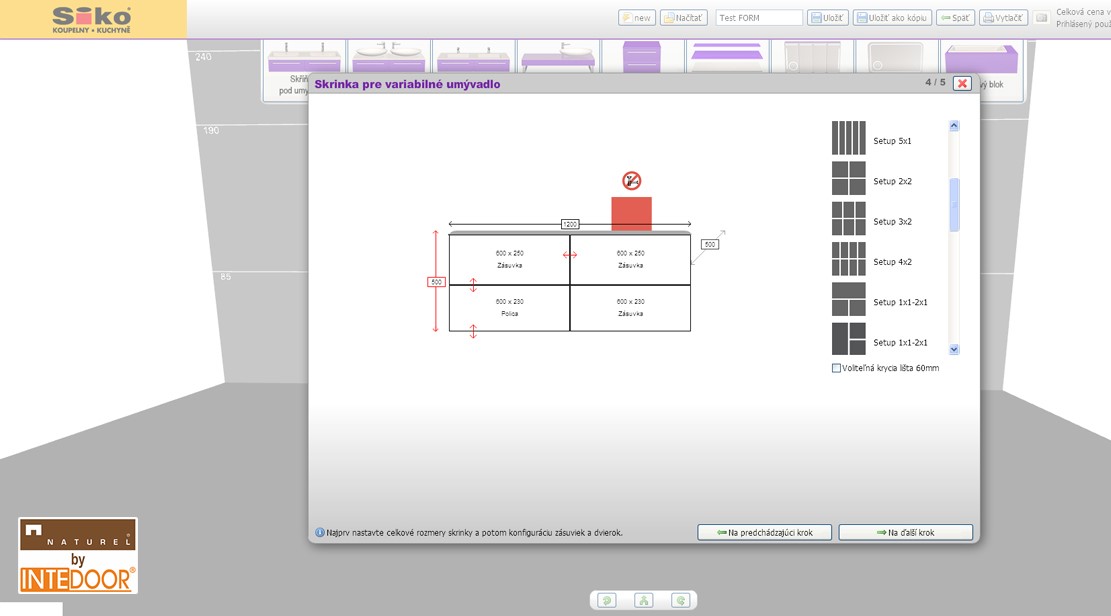Screen dimensions: 1111x616
Task: Click the center view icon in the bottom bar
Action: [643, 600]
